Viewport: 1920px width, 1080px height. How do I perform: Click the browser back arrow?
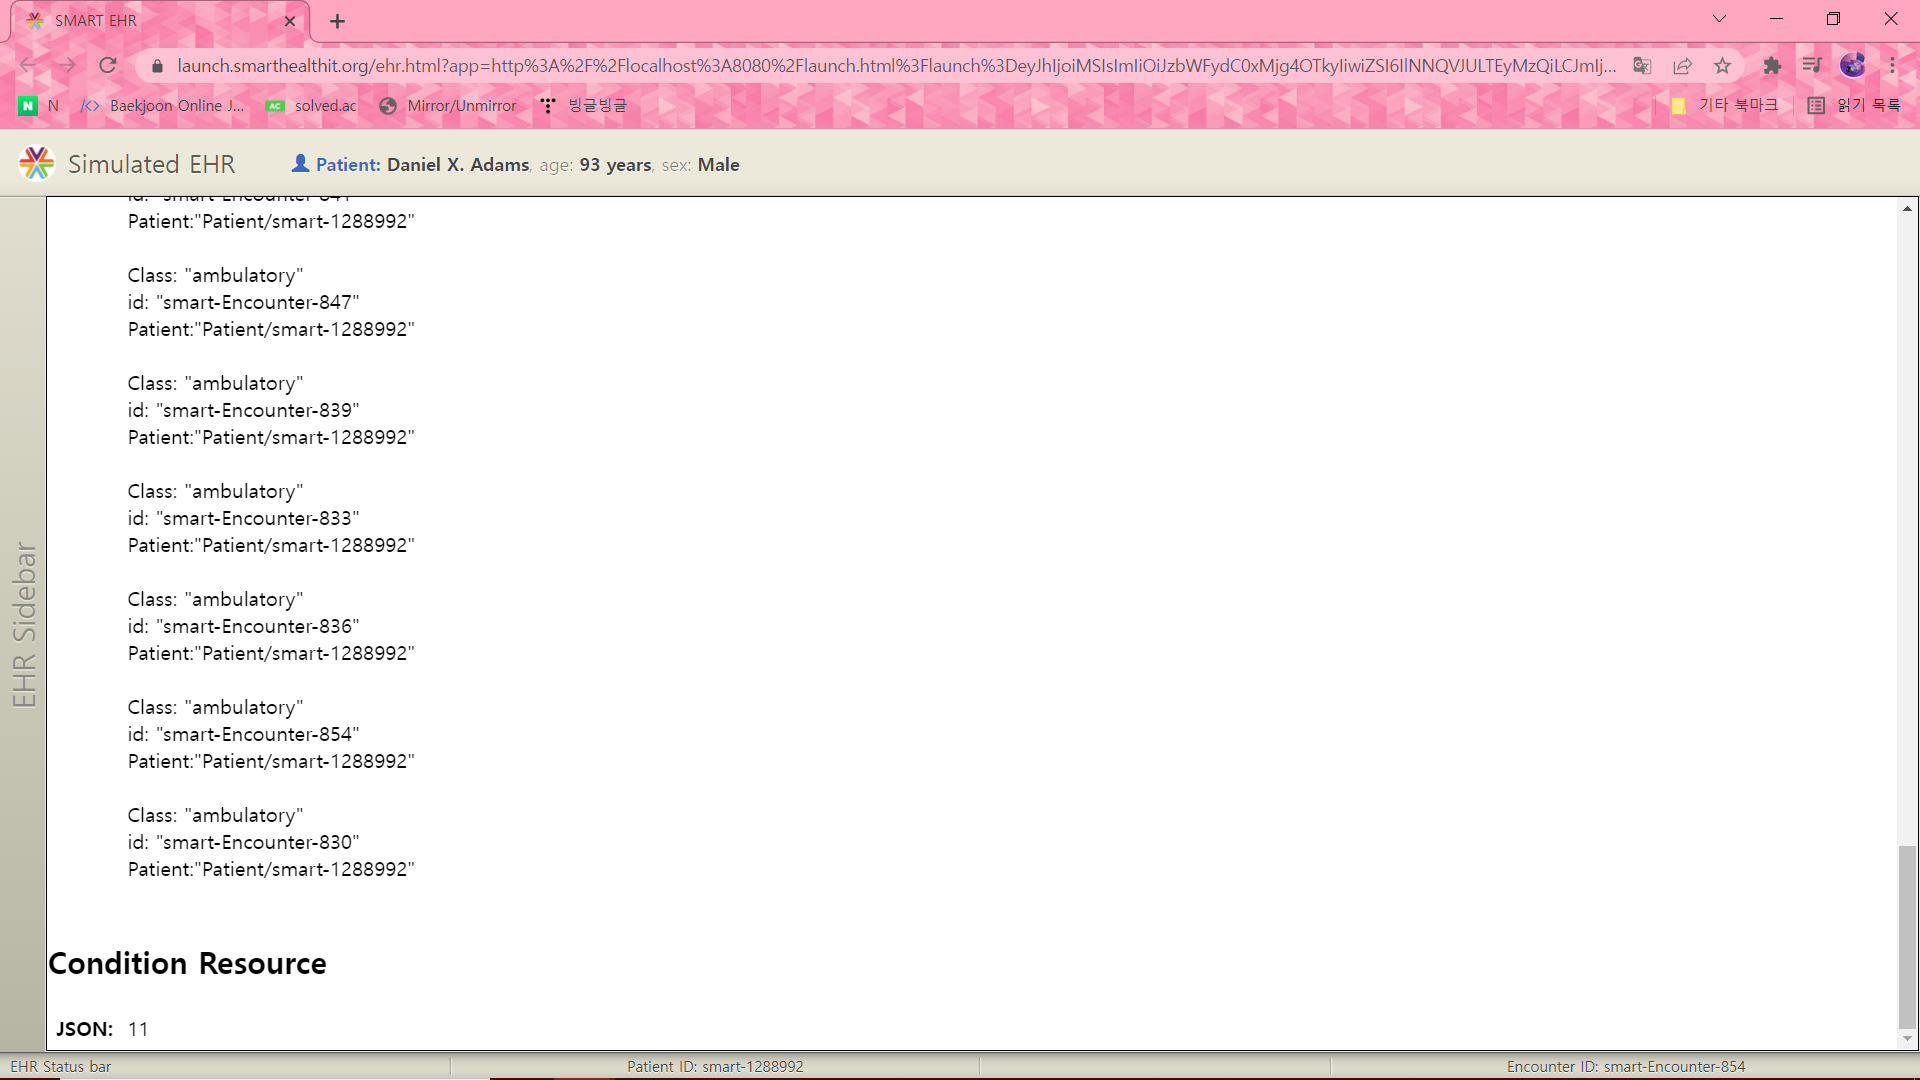28,66
